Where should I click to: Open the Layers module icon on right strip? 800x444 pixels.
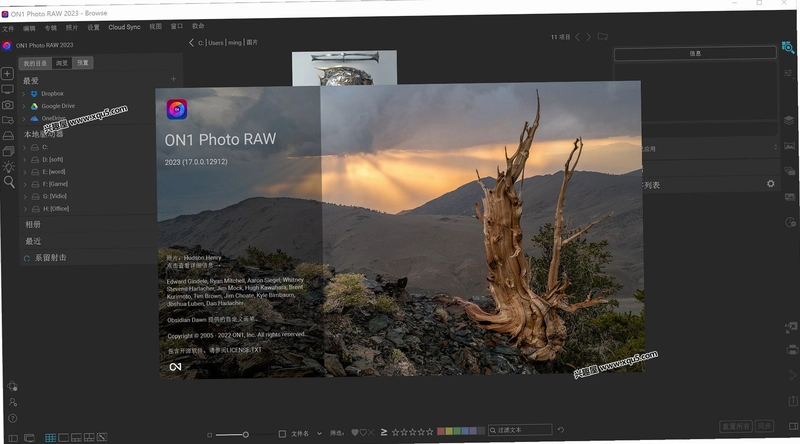tap(789, 120)
